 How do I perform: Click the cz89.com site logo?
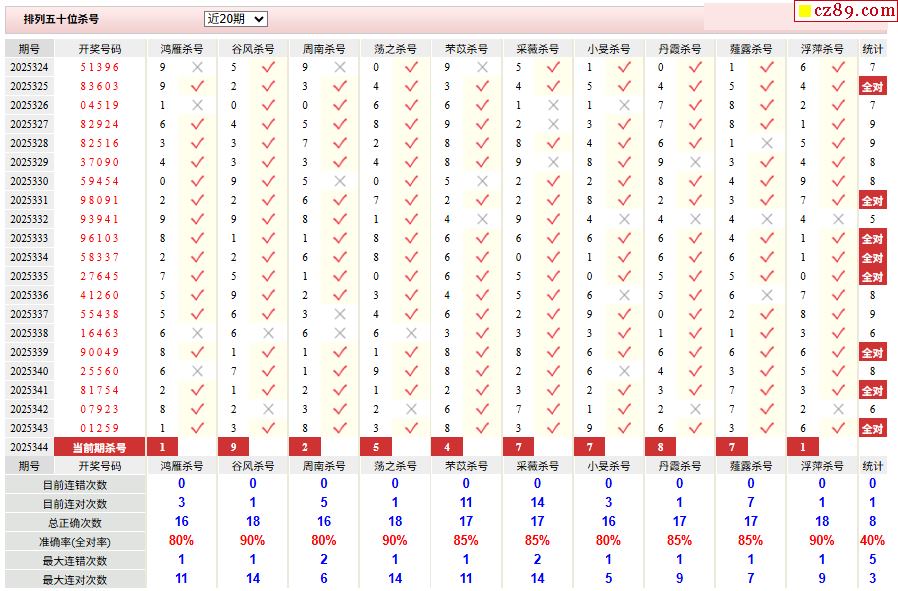coord(846,10)
